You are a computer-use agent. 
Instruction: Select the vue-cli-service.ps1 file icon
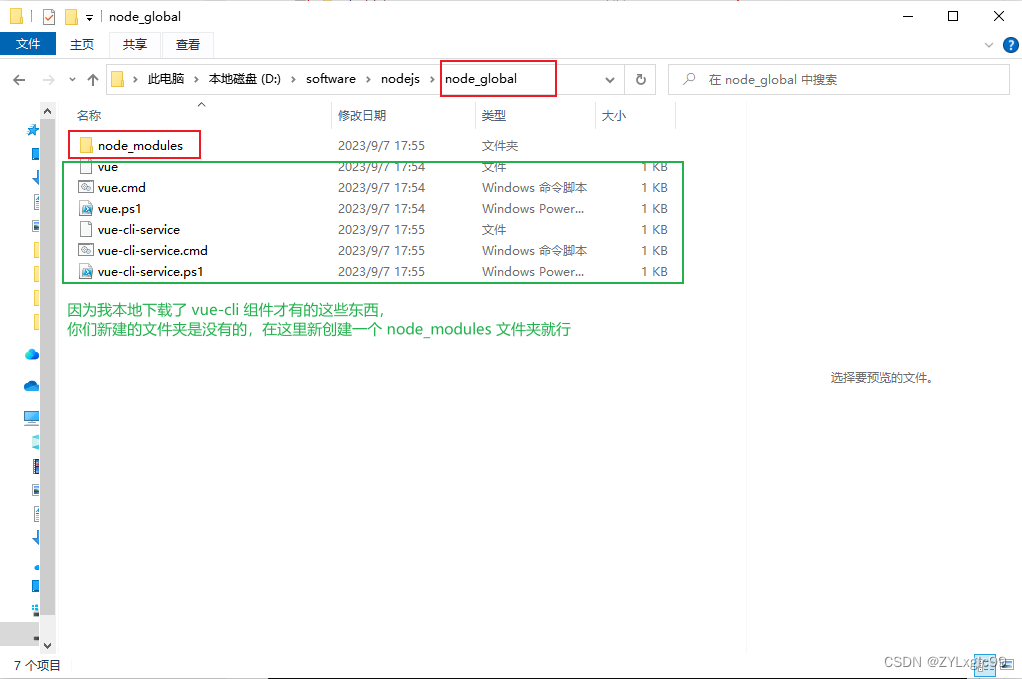coord(86,272)
